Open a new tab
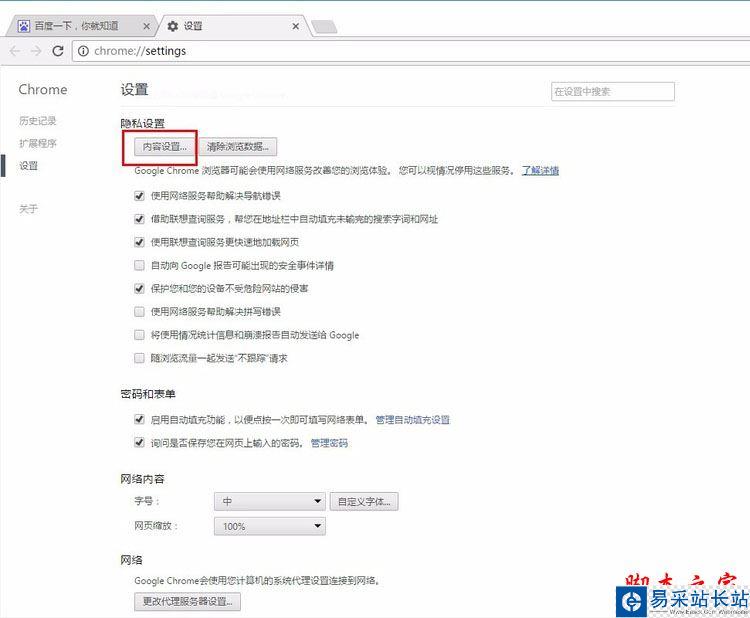Screen dimensions: 750x618 coord(324,26)
